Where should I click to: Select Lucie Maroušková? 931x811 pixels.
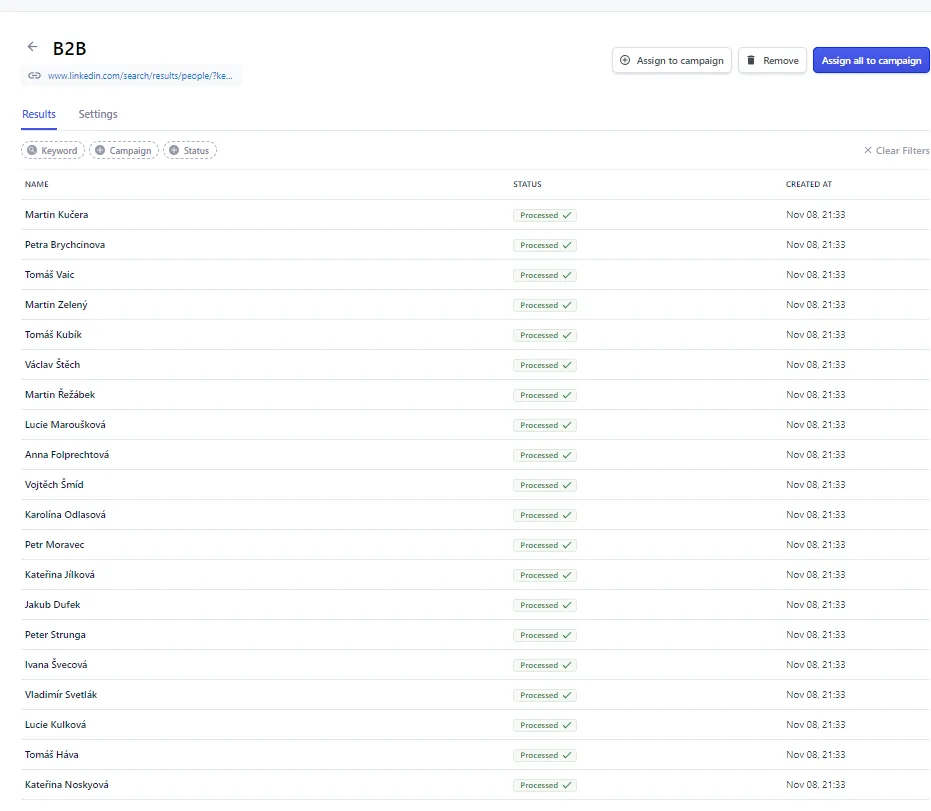pyautogui.click(x=65, y=424)
